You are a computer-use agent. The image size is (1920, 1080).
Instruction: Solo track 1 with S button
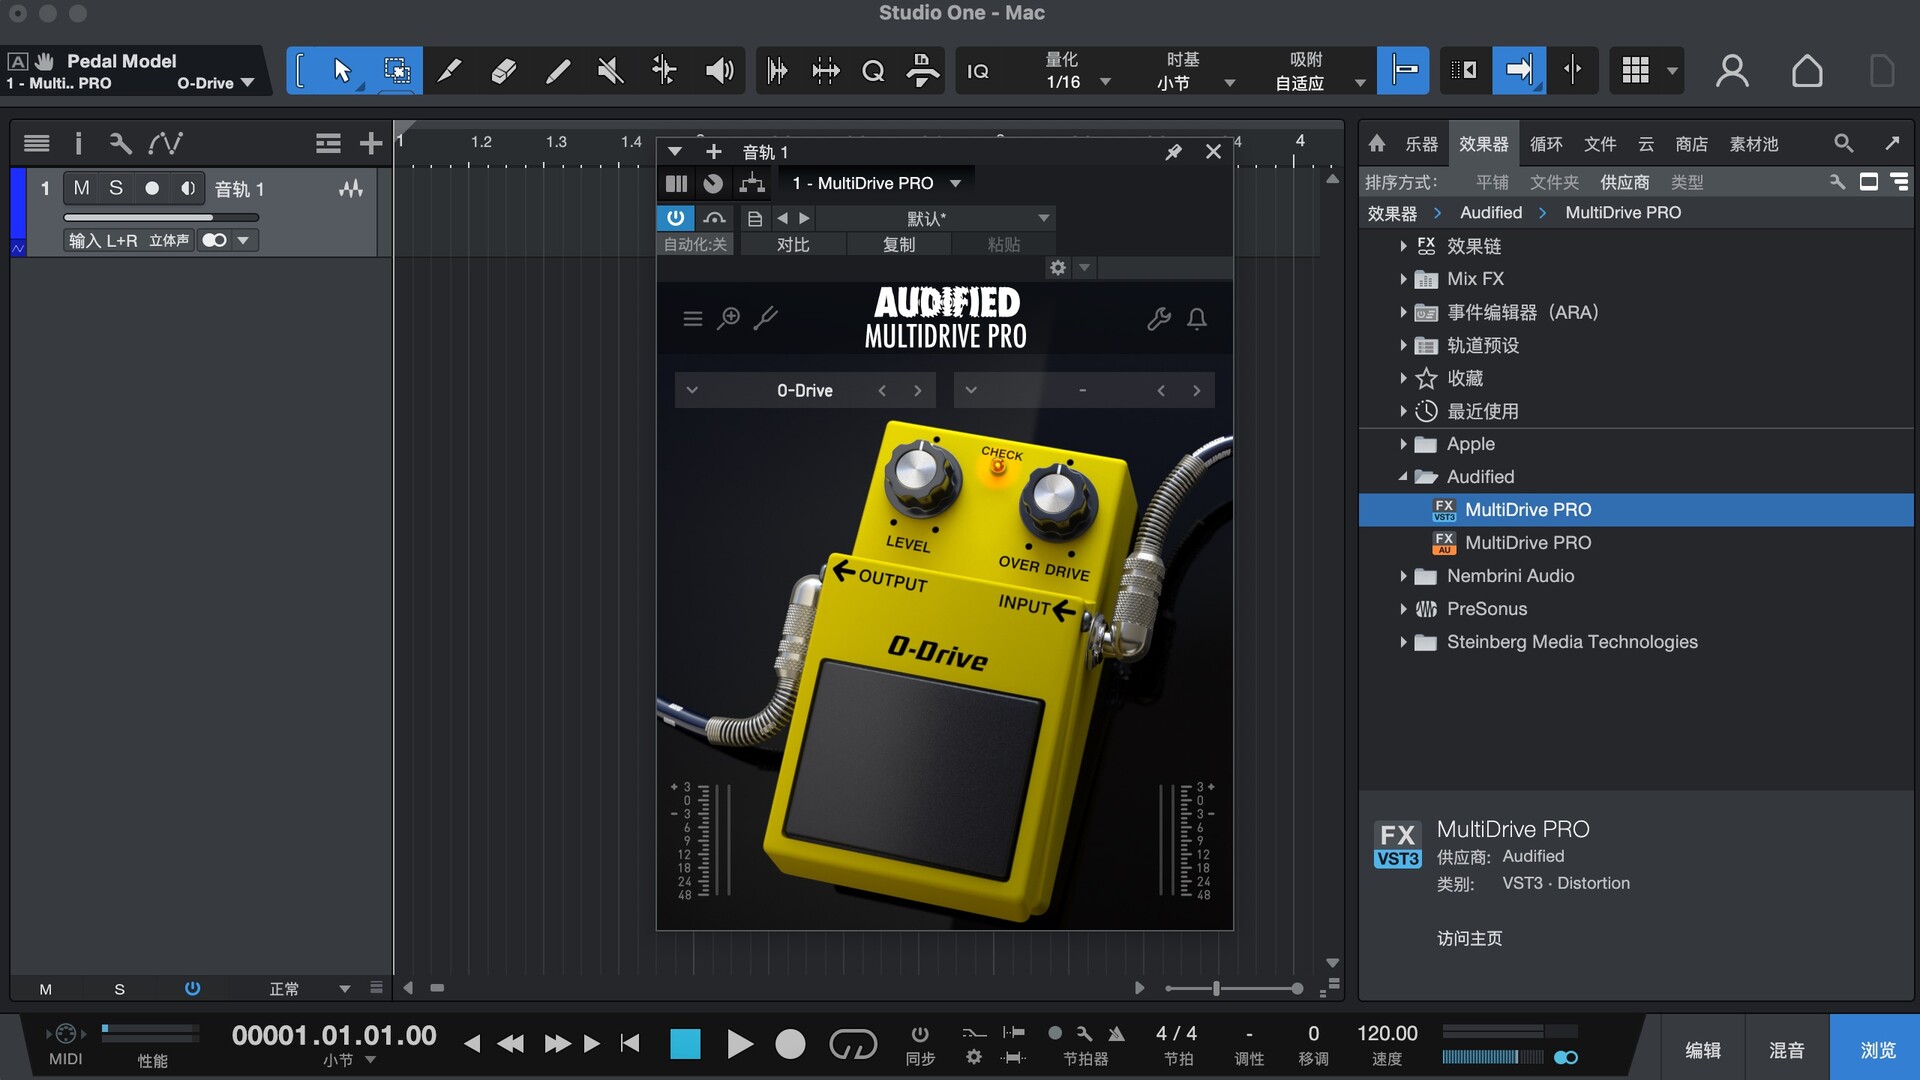[116, 188]
